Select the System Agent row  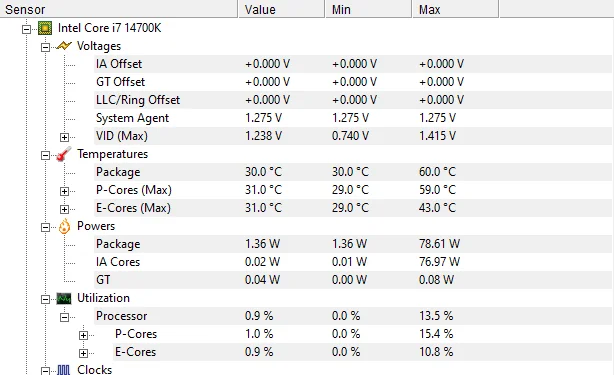353,118
